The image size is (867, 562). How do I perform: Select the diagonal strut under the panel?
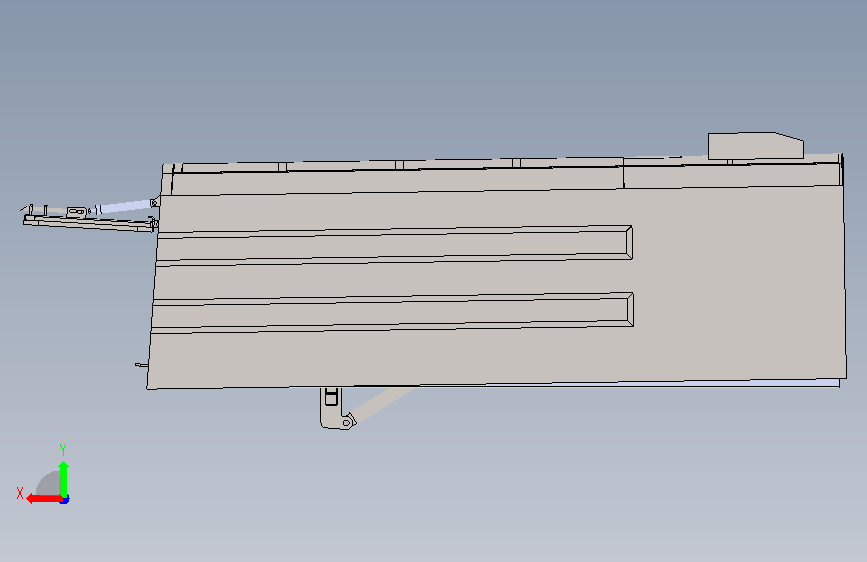382,403
